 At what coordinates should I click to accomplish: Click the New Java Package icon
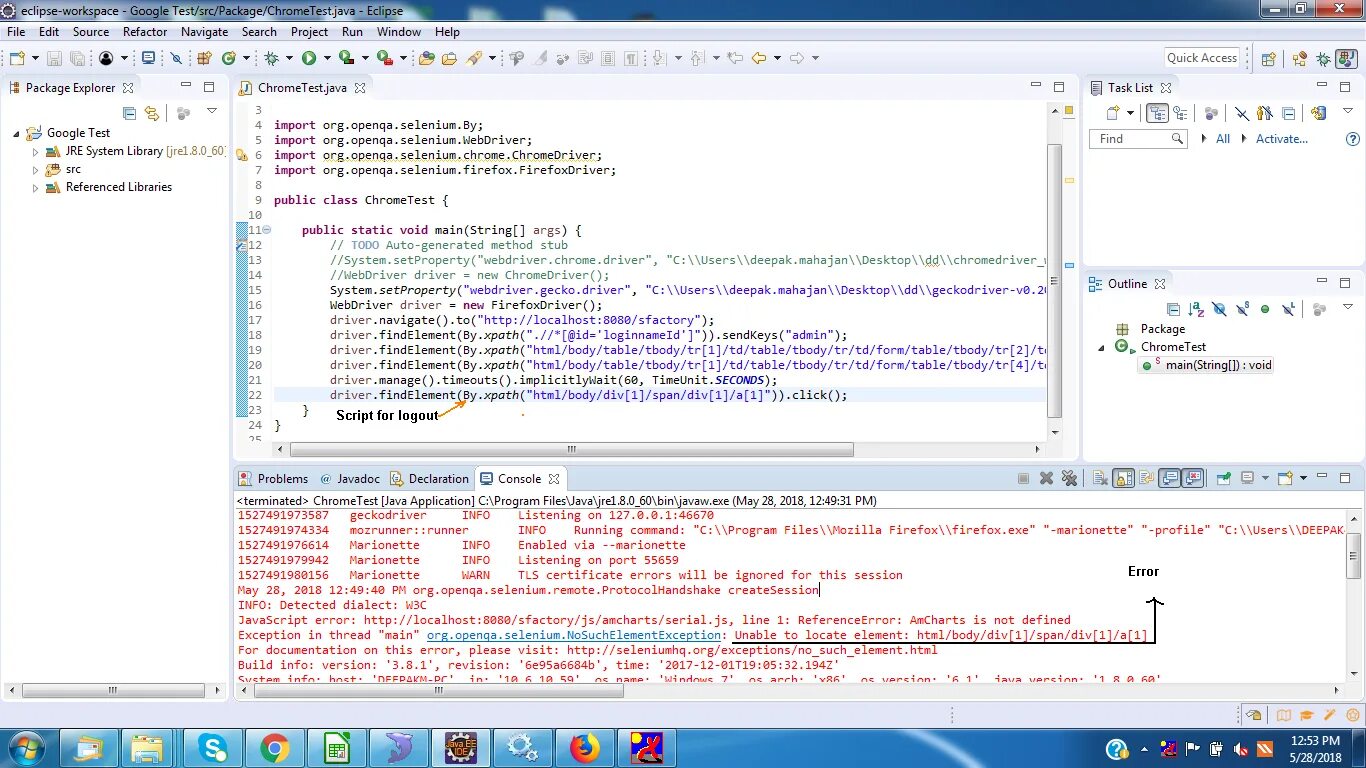(204, 58)
